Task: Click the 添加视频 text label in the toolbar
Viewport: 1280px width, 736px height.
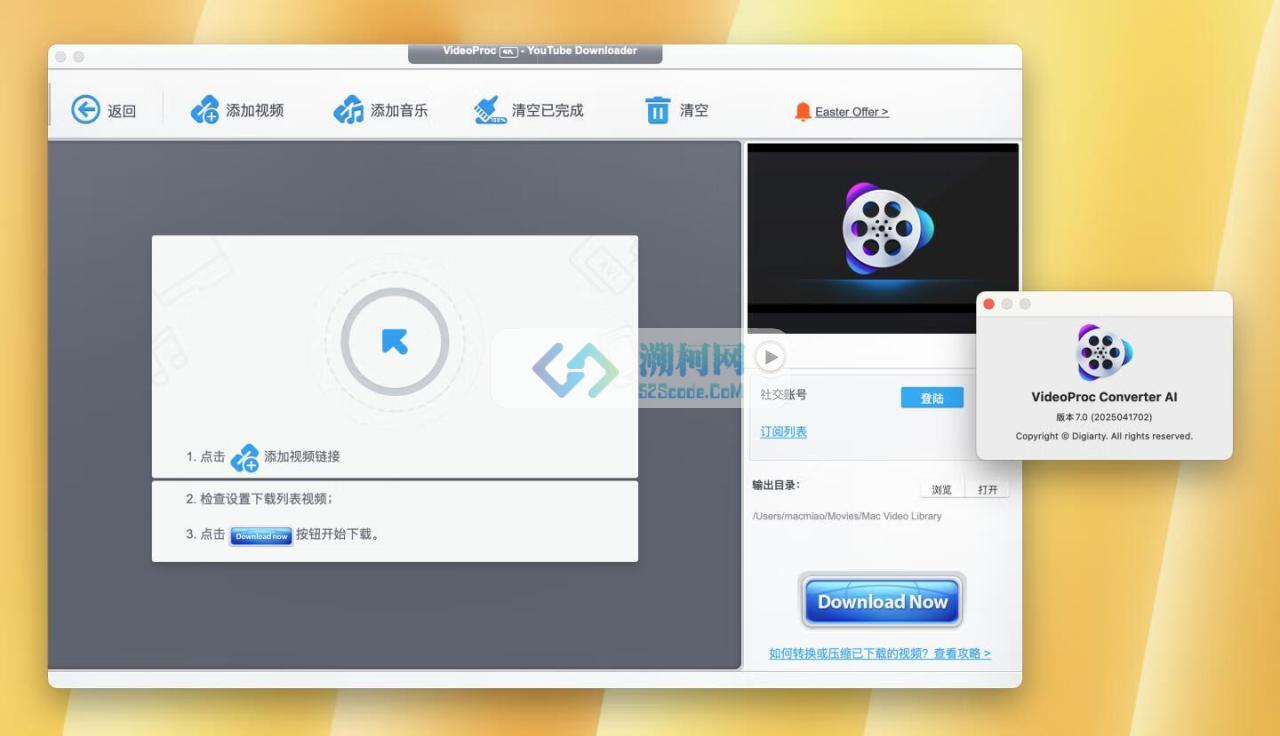Action: point(255,111)
